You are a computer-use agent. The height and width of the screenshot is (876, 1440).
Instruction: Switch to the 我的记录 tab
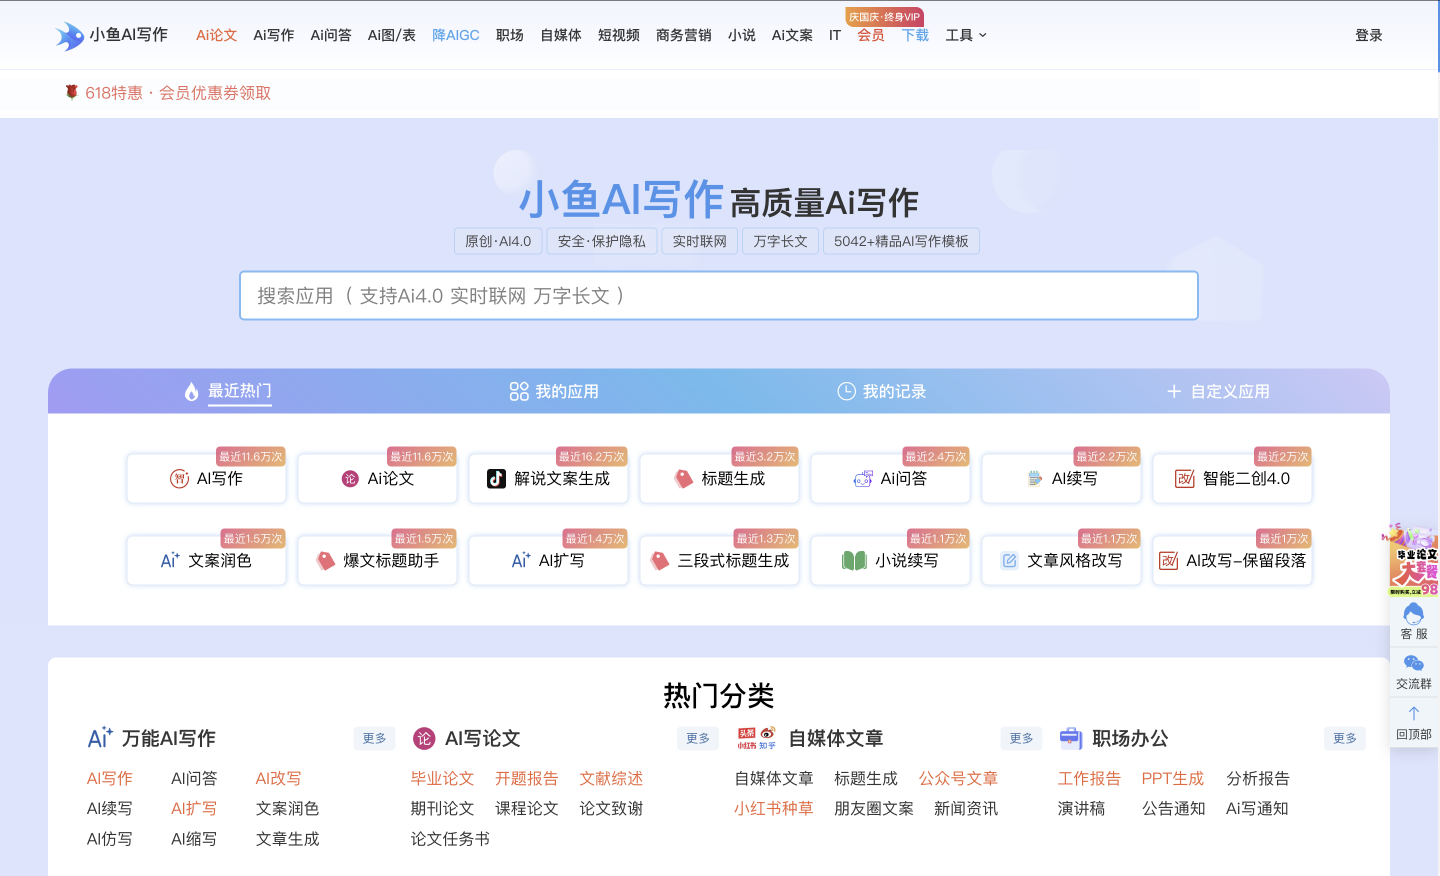click(x=882, y=391)
